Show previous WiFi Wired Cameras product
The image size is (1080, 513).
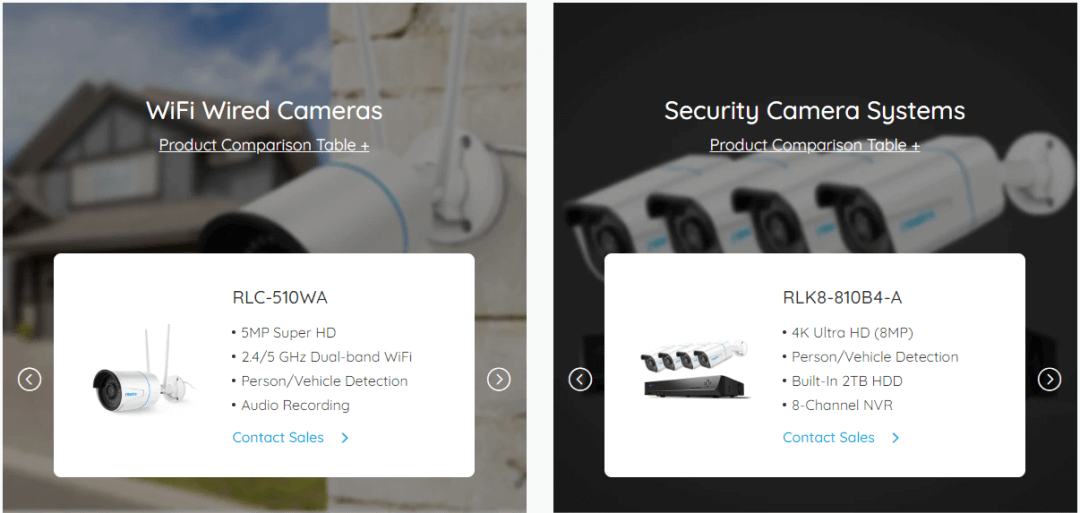click(x=30, y=379)
